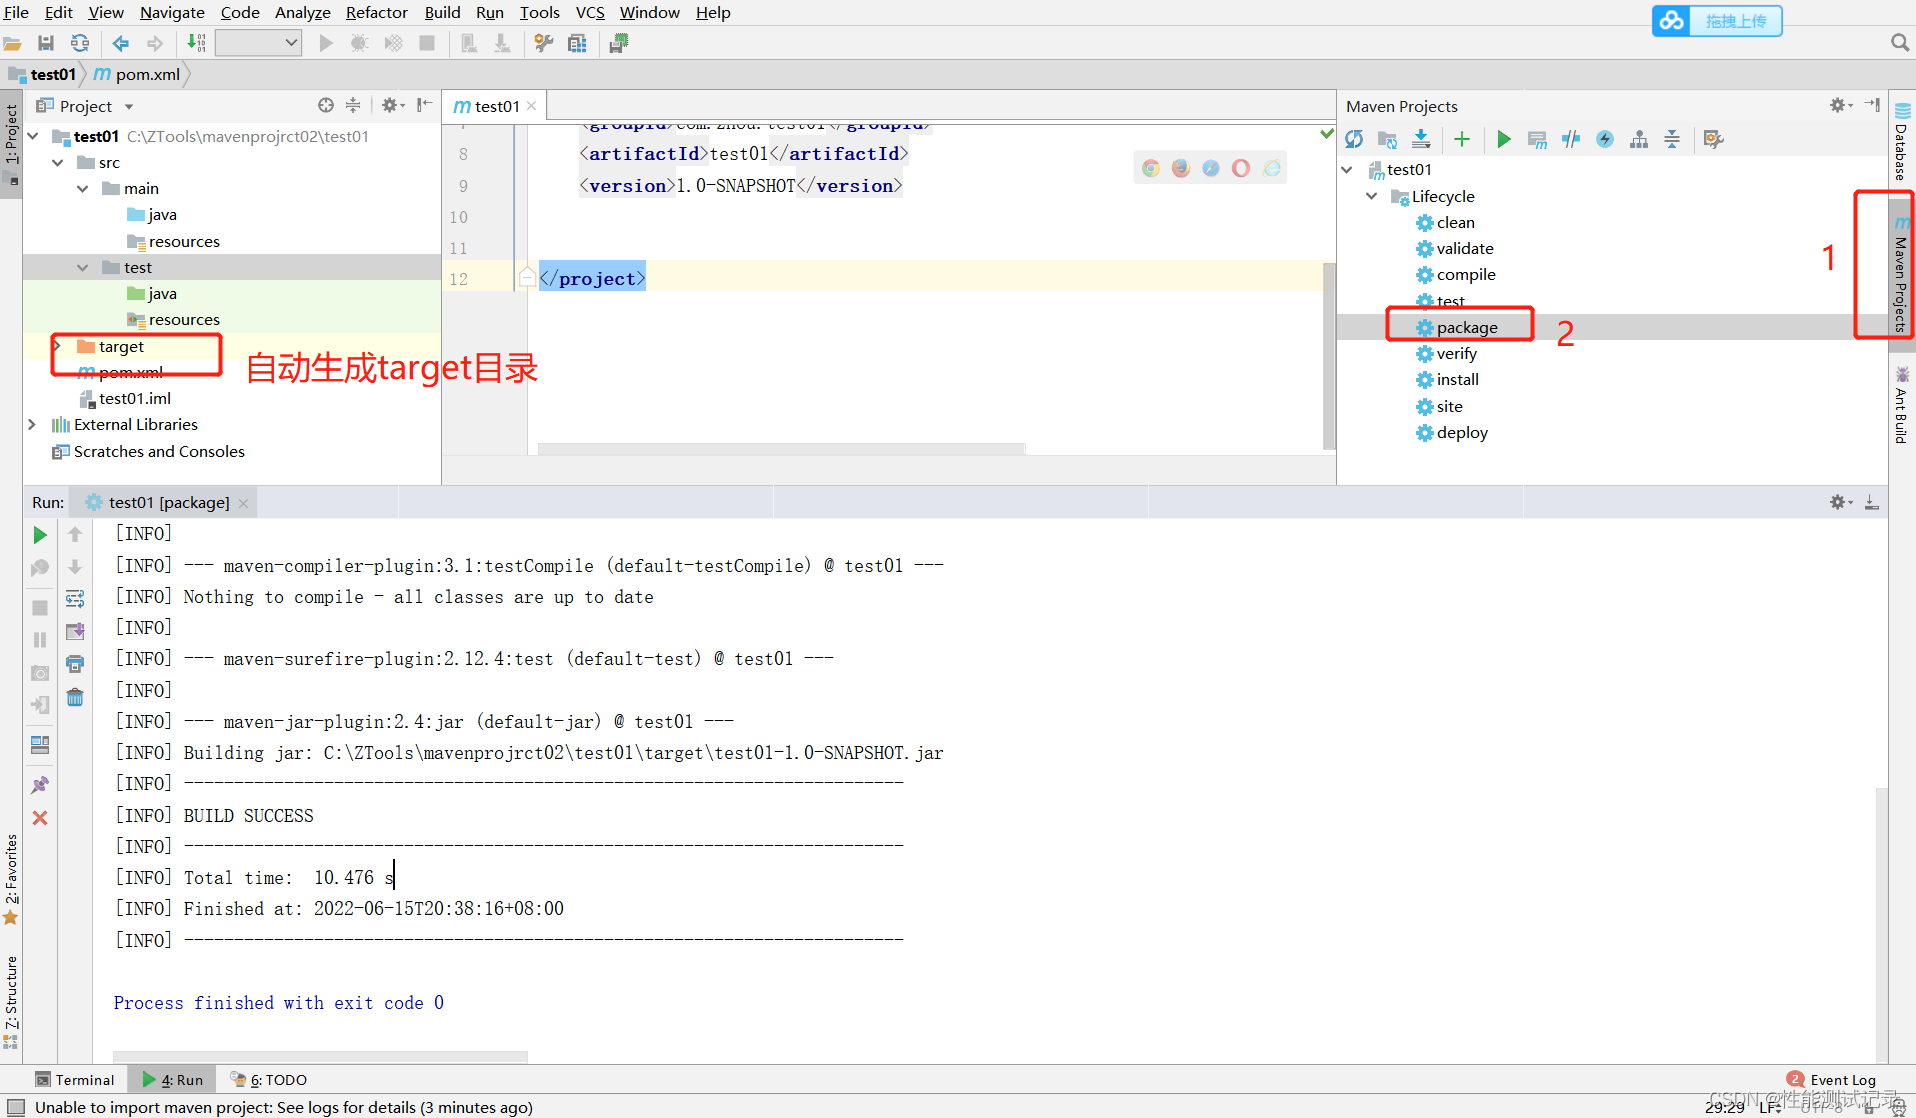Expand External Libraries node
Image resolution: width=1916 pixels, height=1118 pixels.
coord(33,425)
